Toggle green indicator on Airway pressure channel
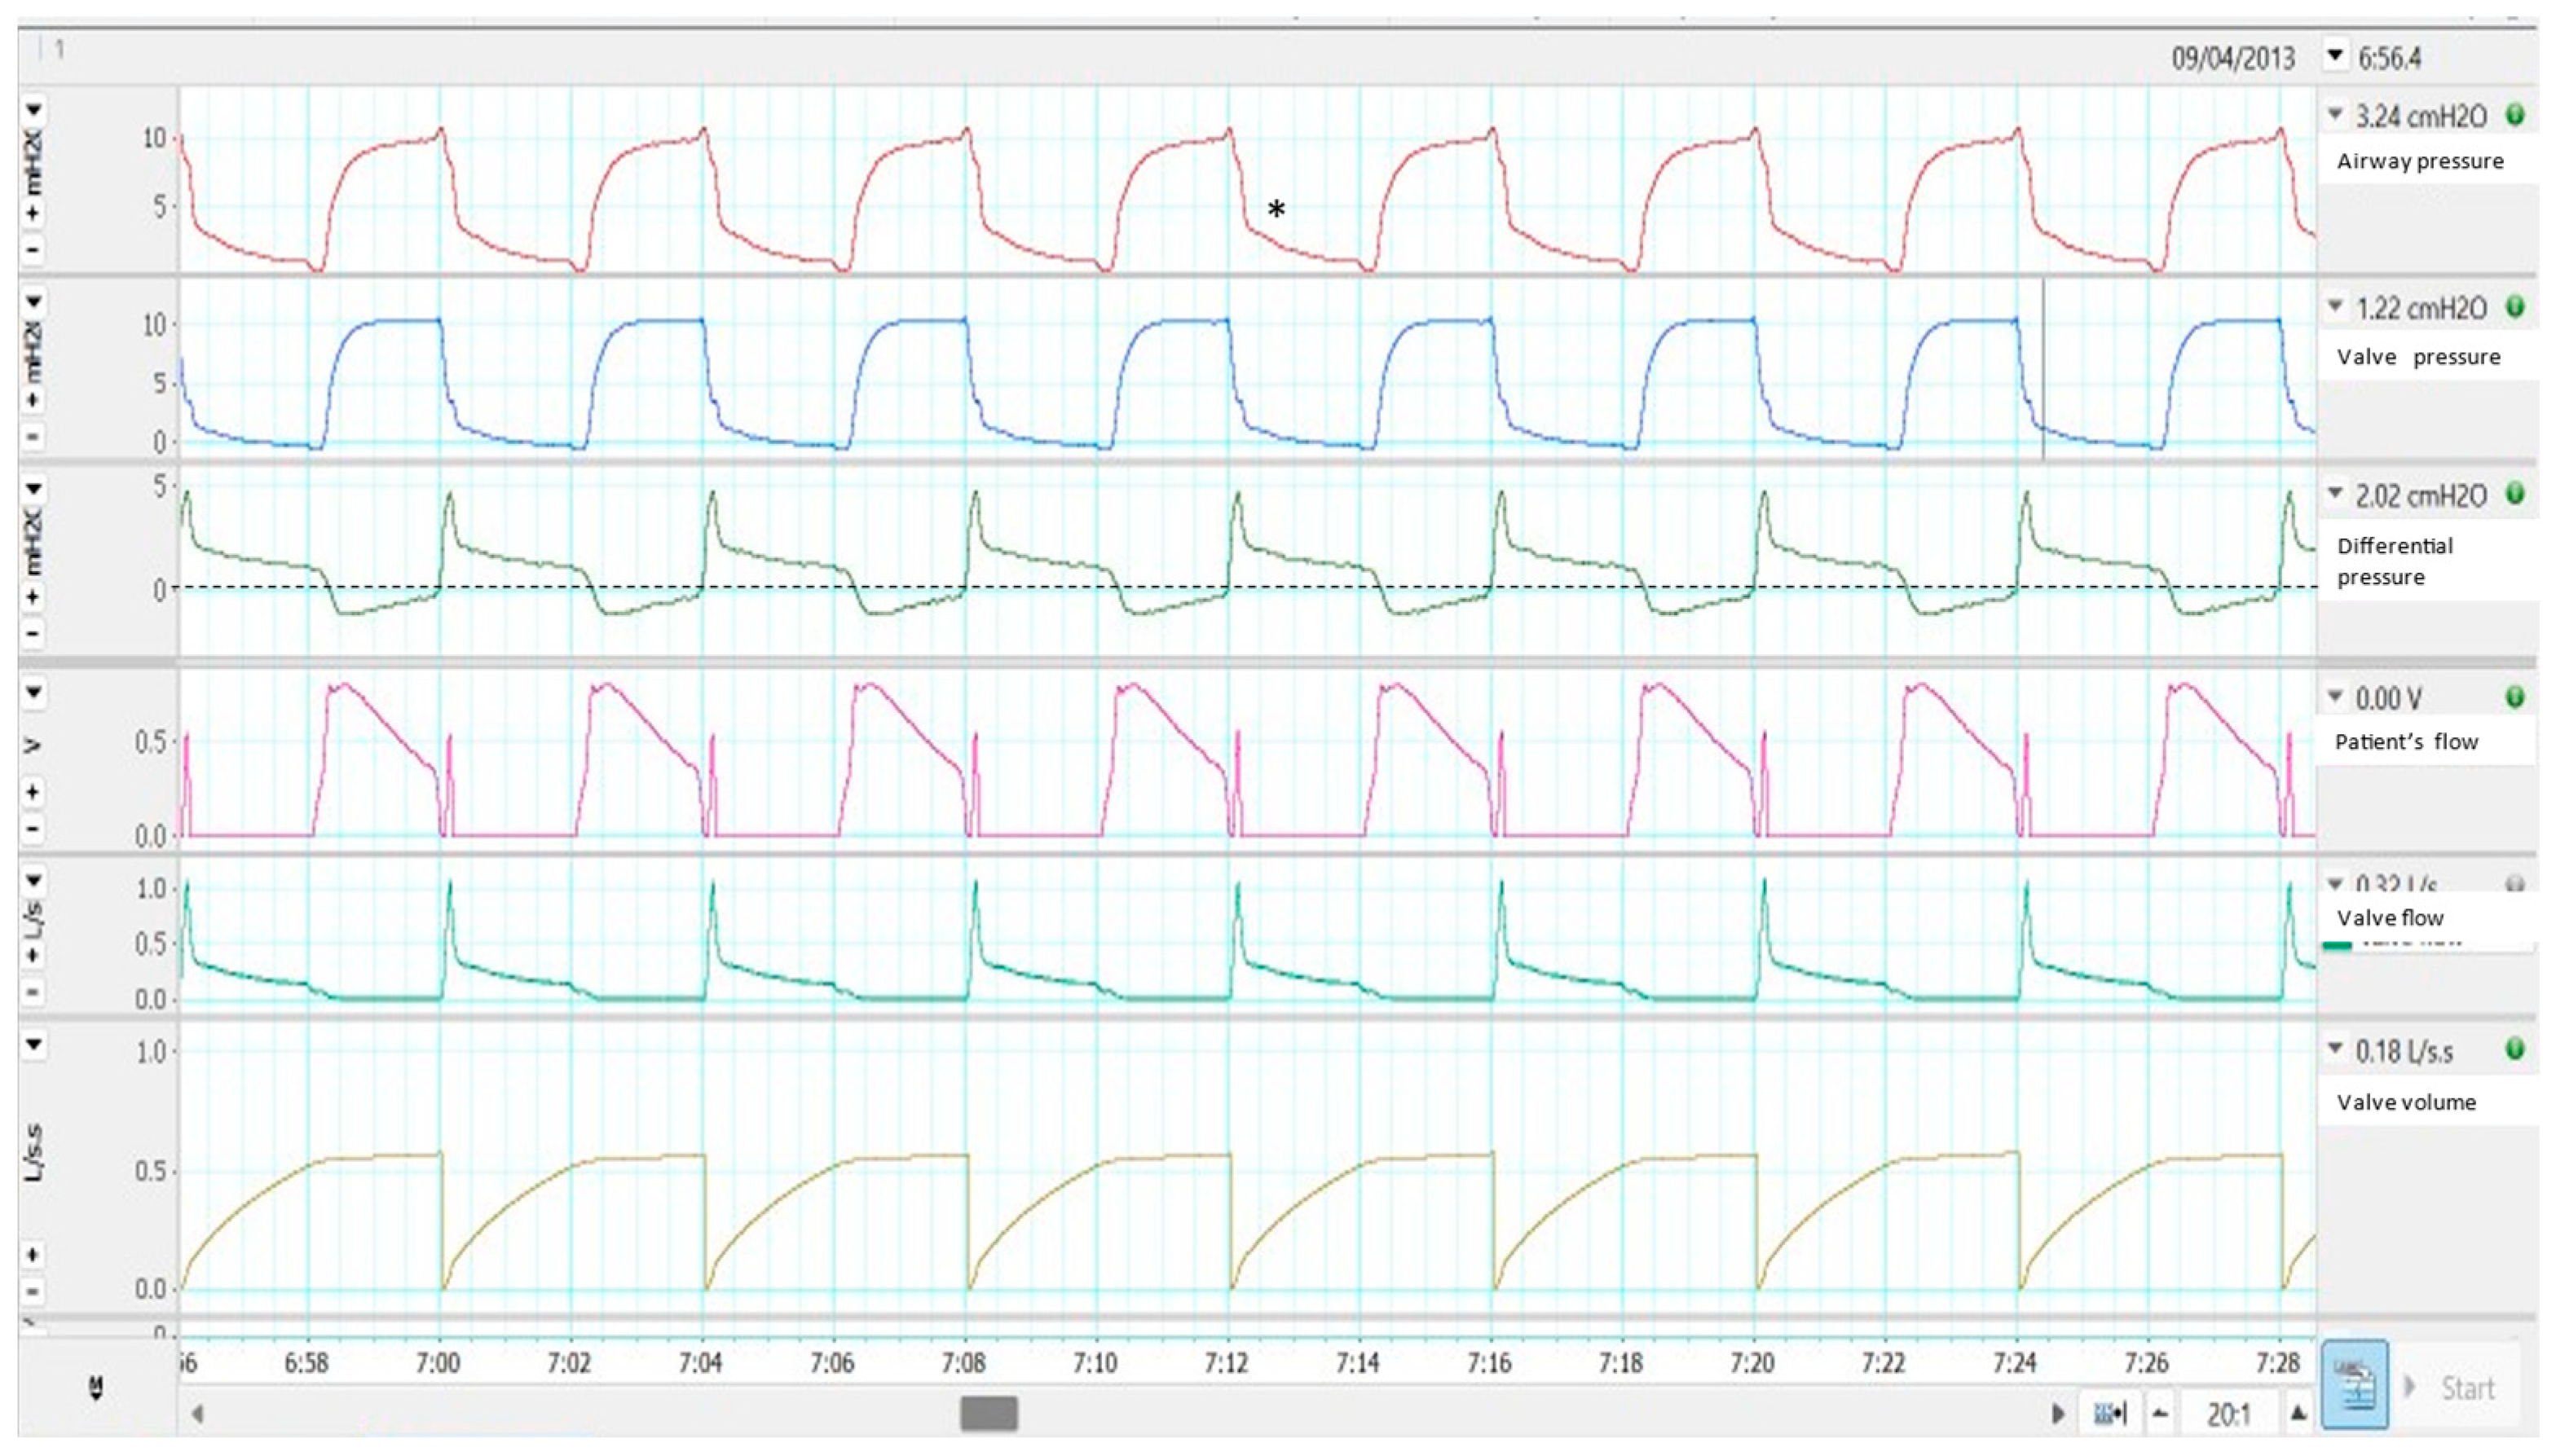 click(2515, 115)
